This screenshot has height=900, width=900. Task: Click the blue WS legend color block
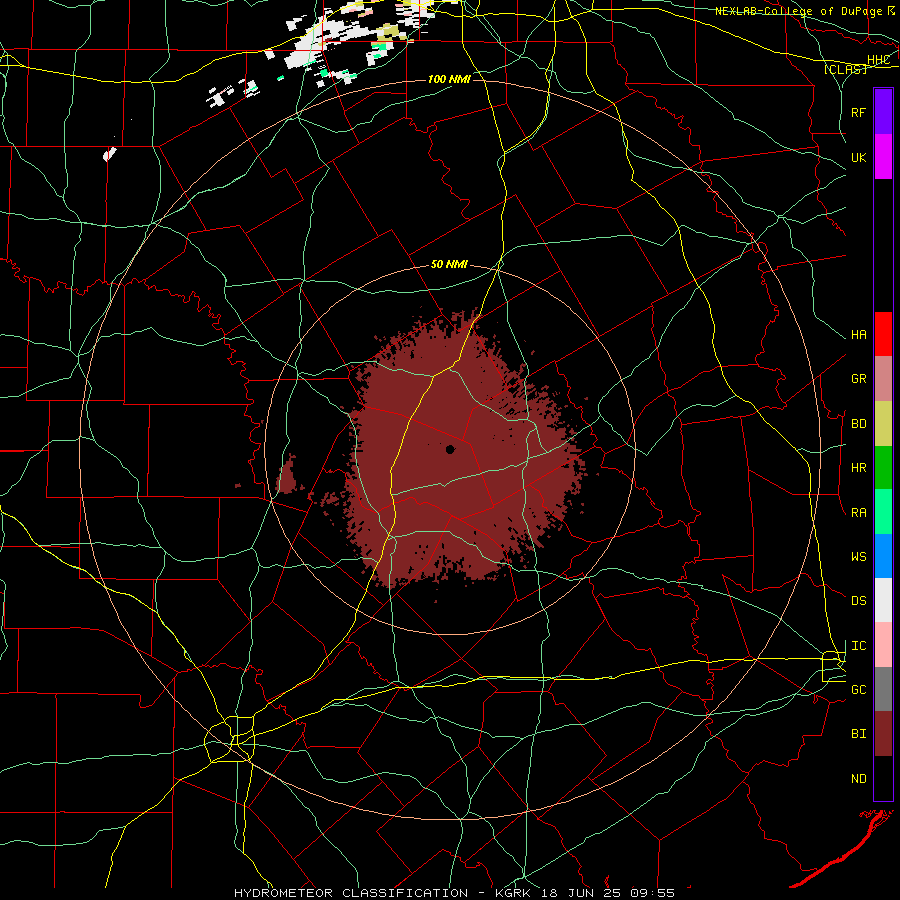(x=883, y=556)
